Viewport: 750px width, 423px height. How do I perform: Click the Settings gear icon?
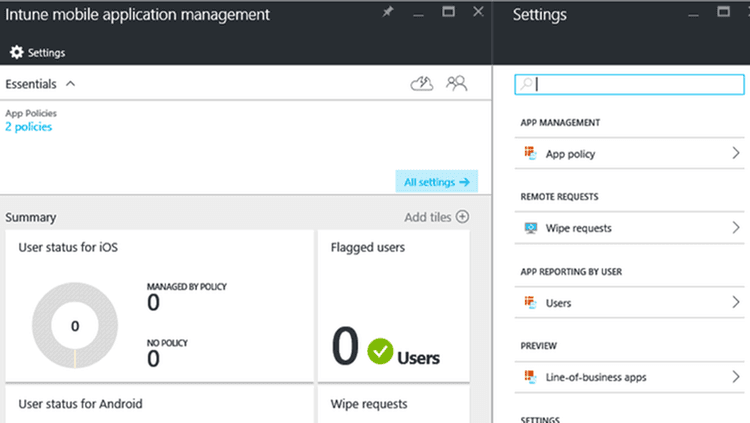16,52
